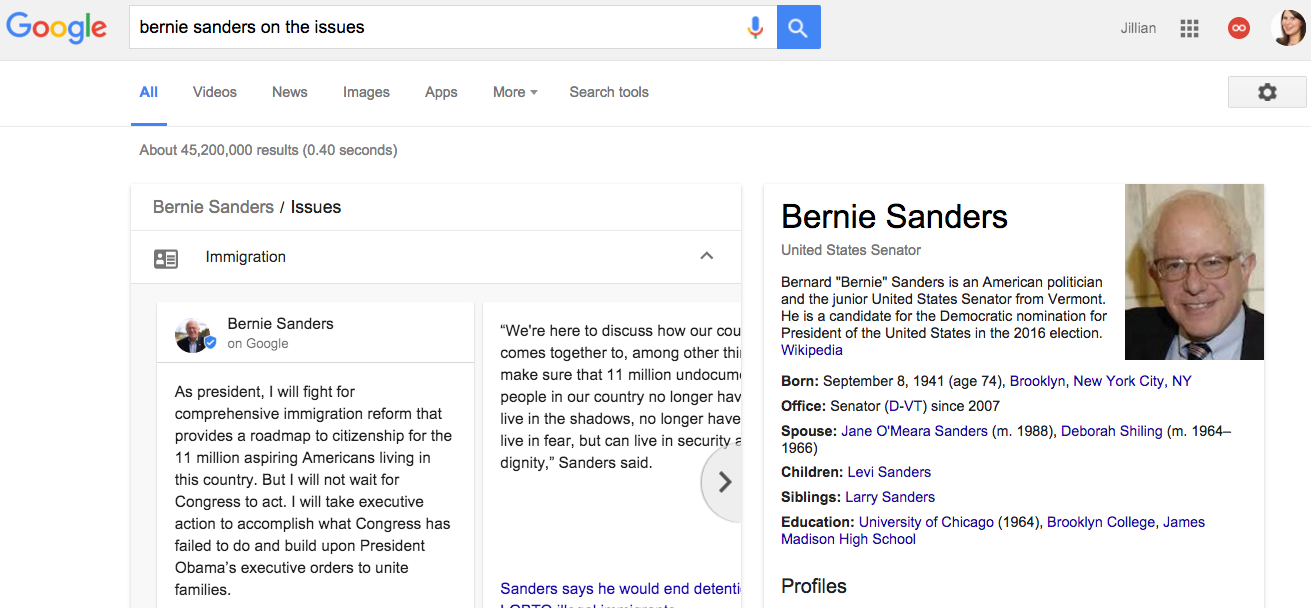This screenshot has width=1311, height=608.
Task: Open the Wikipedia link
Action: tap(812, 350)
